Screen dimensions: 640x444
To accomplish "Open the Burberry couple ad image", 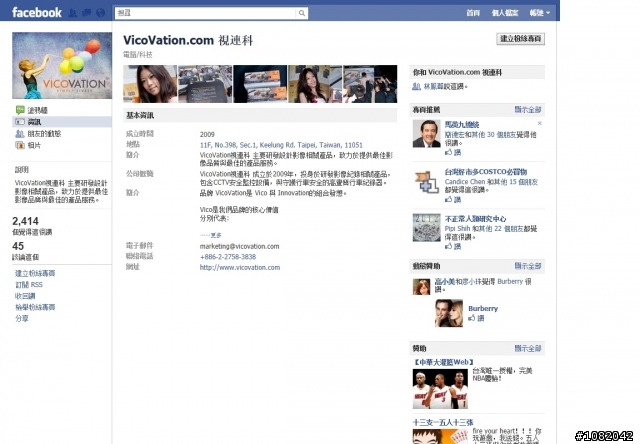I will [449, 313].
